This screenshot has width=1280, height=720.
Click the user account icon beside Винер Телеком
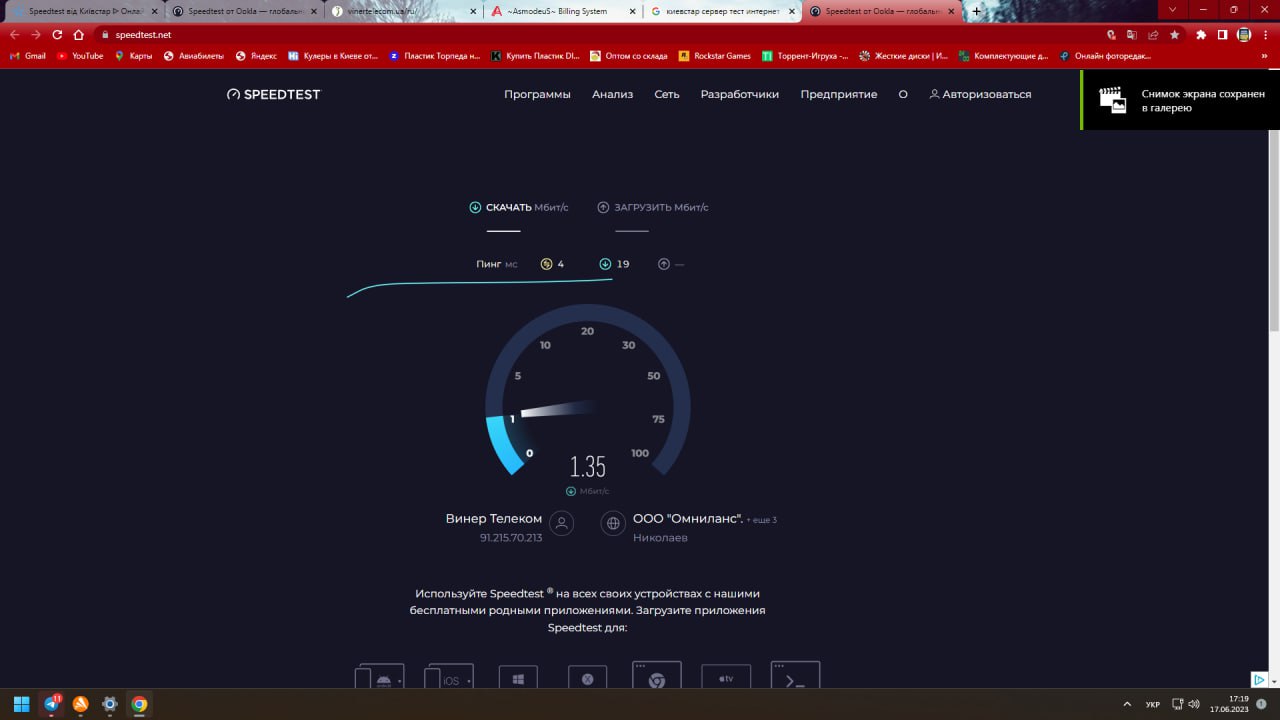pyautogui.click(x=562, y=523)
